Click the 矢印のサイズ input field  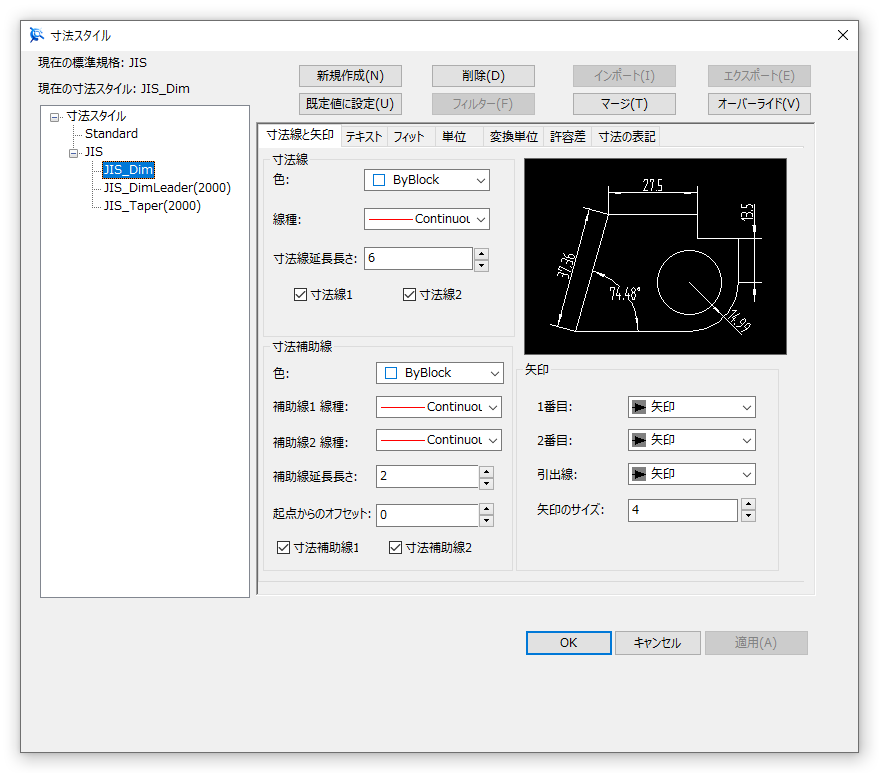[x=683, y=510]
